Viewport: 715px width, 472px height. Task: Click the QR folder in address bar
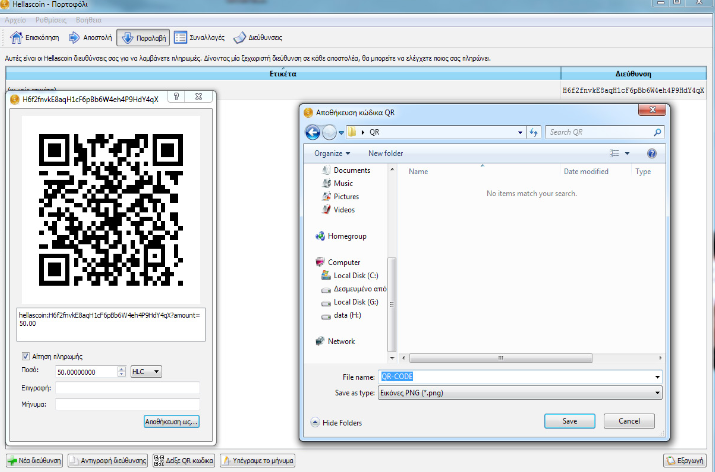(x=374, y=132)
